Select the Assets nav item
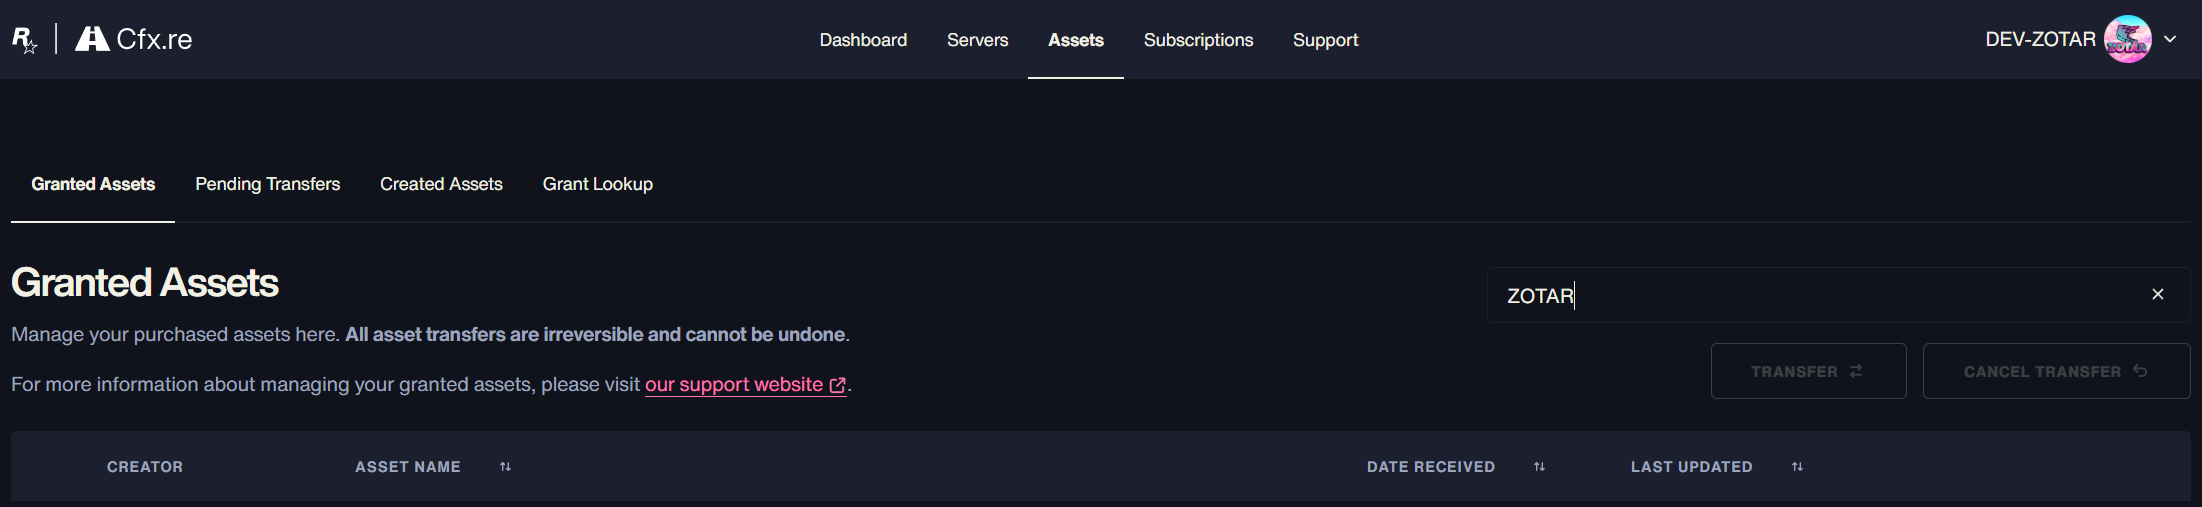 [x=1075, y=40]
